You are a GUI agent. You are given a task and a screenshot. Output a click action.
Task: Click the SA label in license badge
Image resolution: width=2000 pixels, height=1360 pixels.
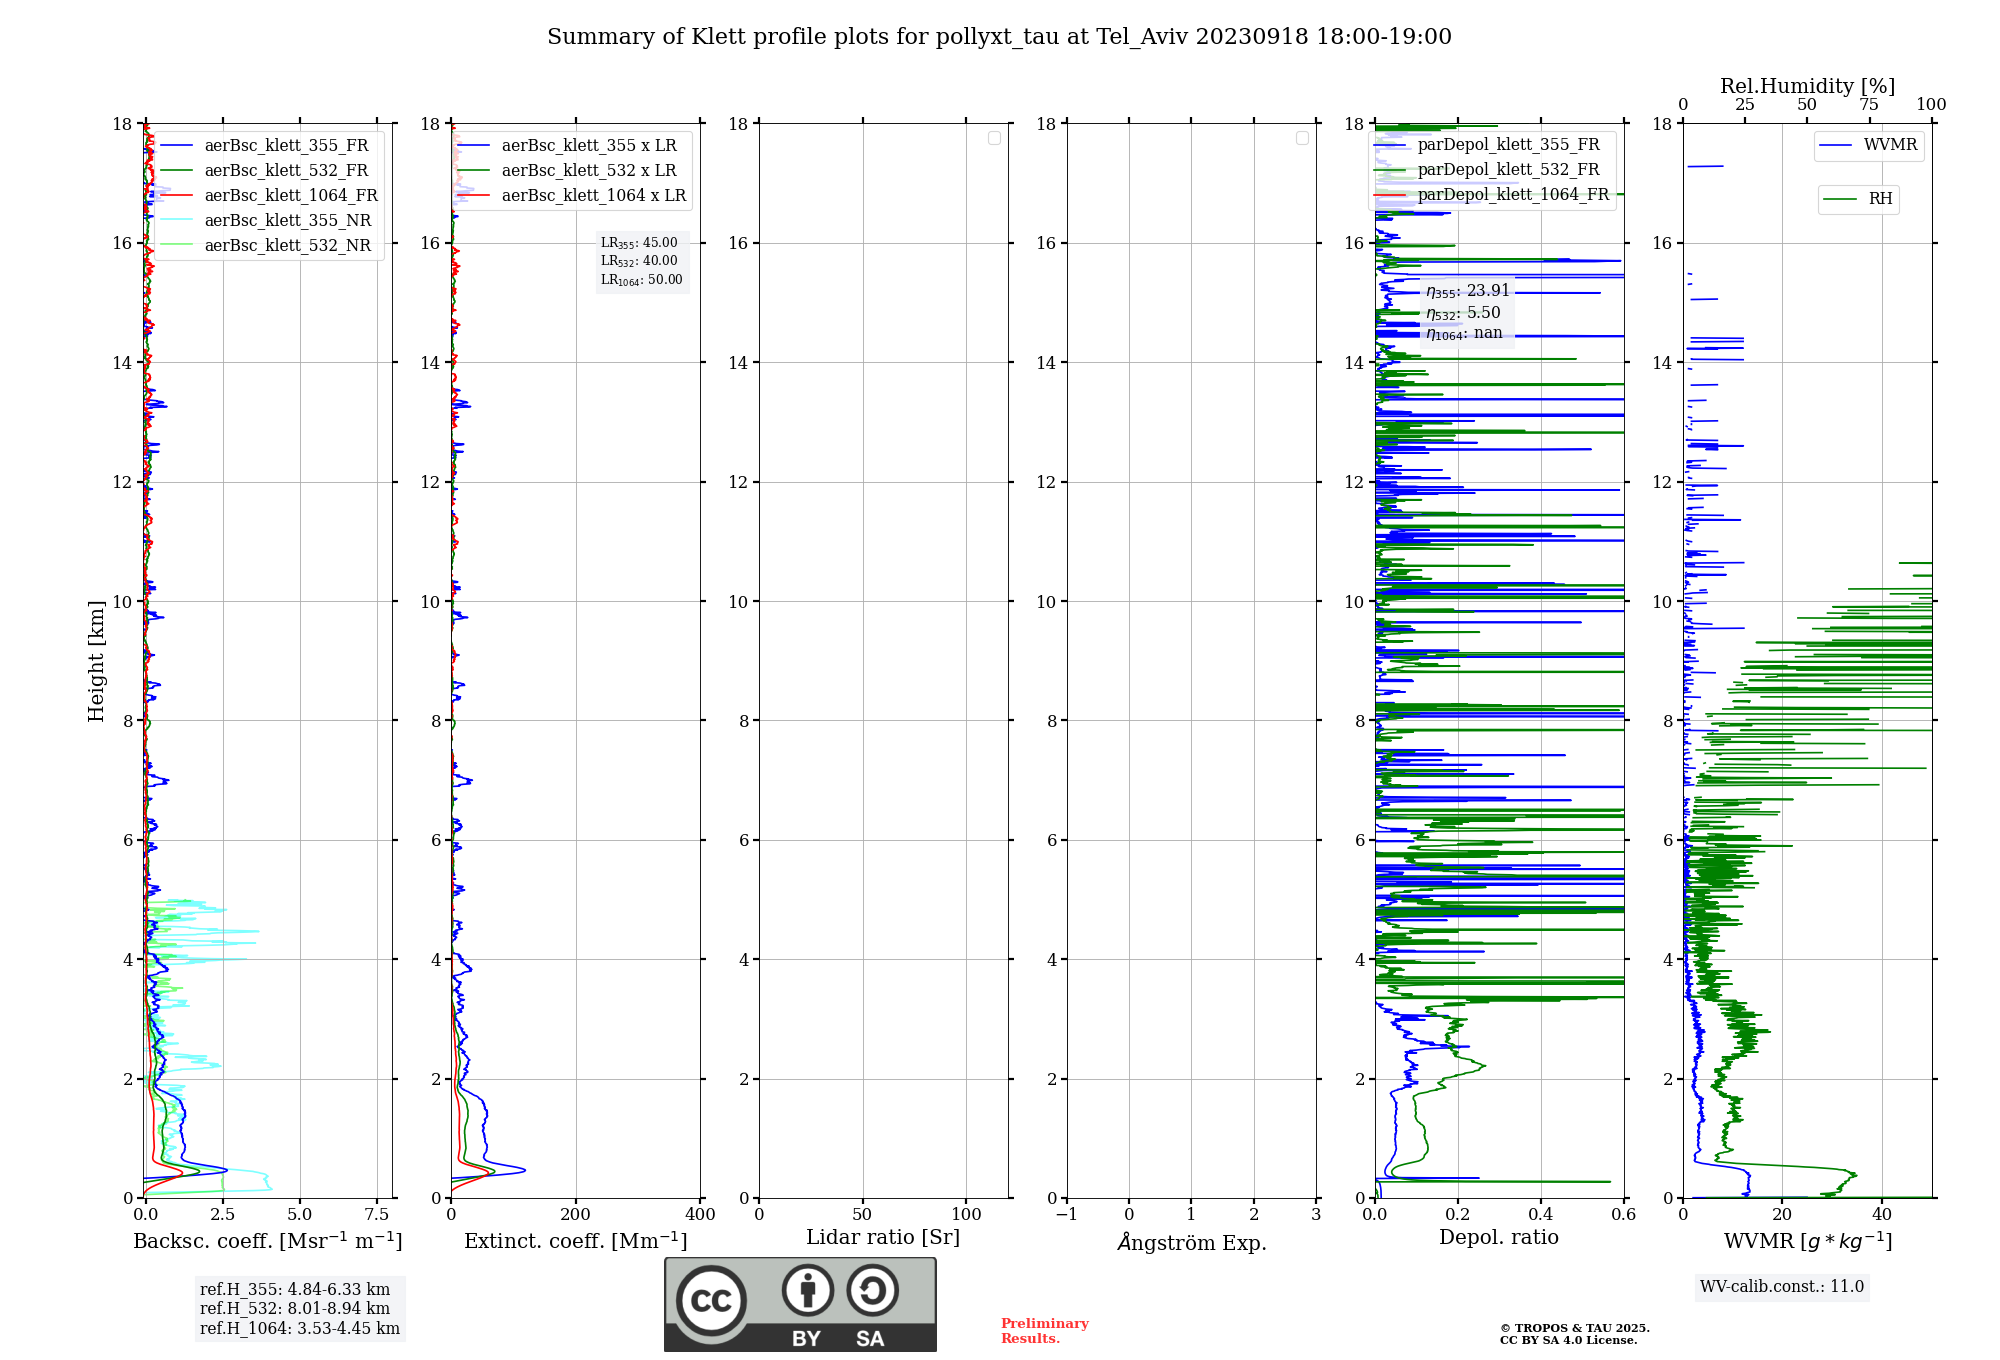point(870,1339)
